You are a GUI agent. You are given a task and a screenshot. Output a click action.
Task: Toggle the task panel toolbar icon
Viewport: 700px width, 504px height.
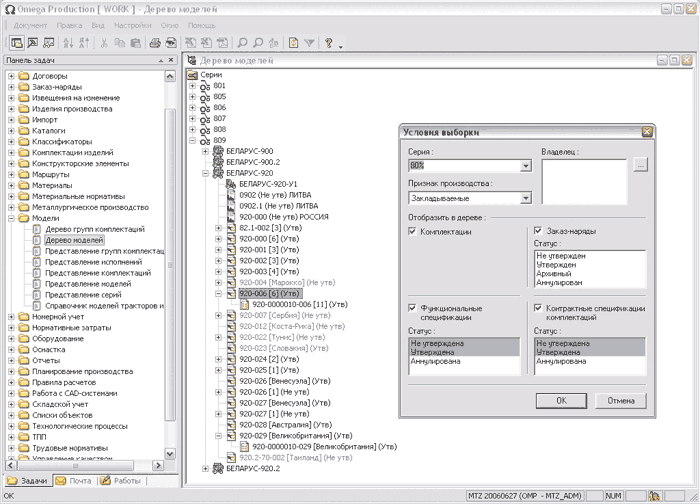pos(17,43)
